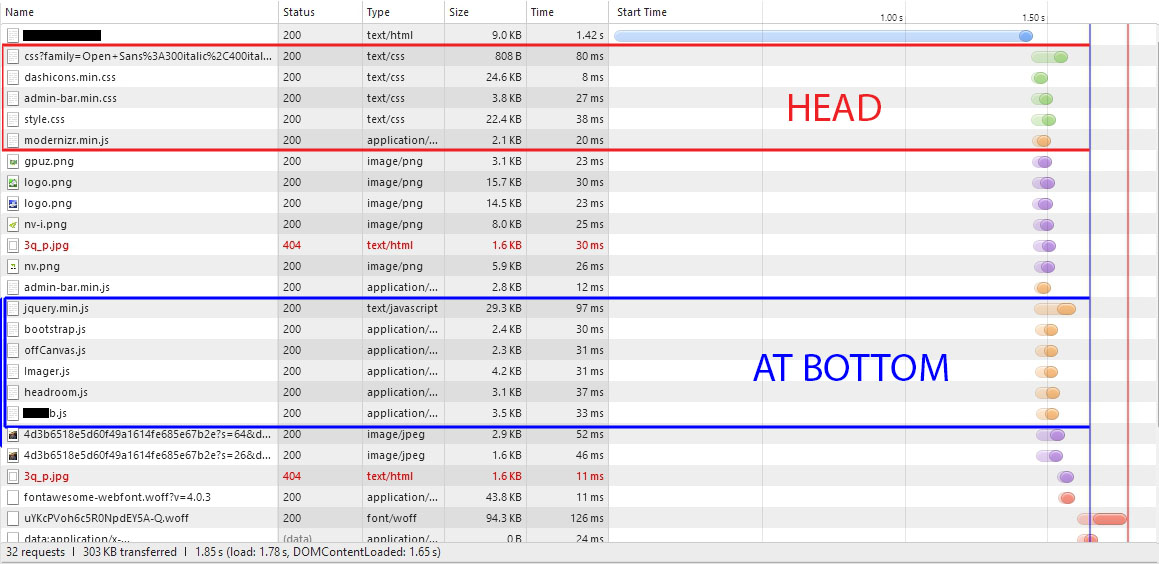
Task: Sort by the Type column header
Action: pyautogui.click(x=378, y=12)
